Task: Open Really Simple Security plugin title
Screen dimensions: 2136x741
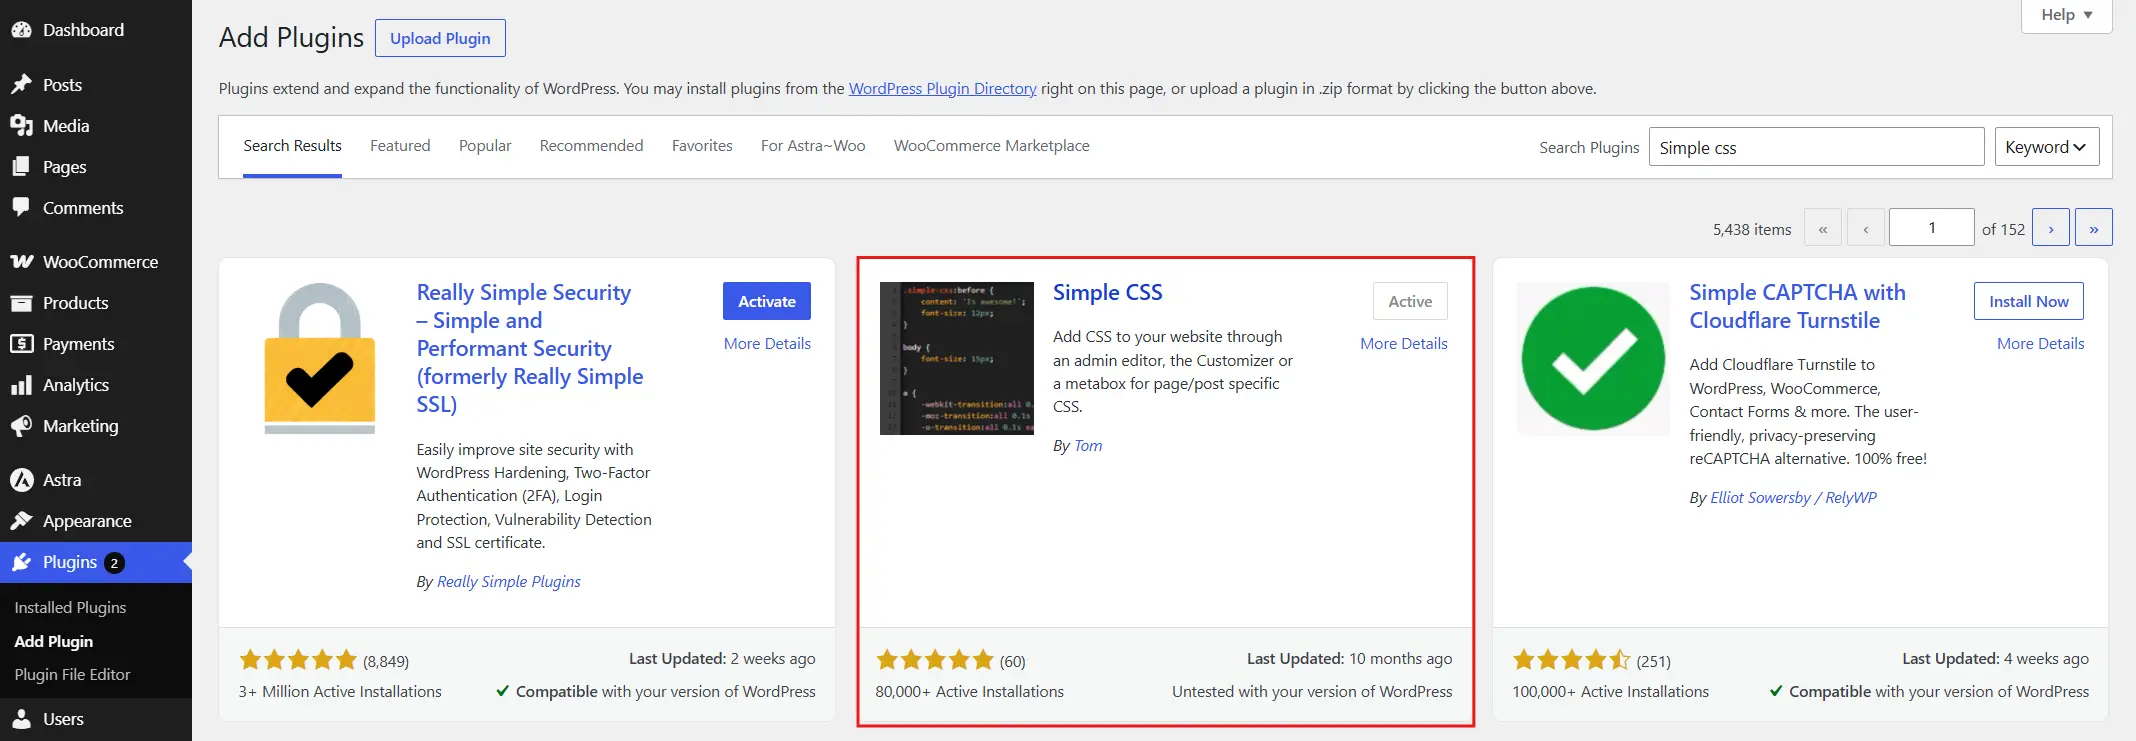Action: tap(530, 348)
